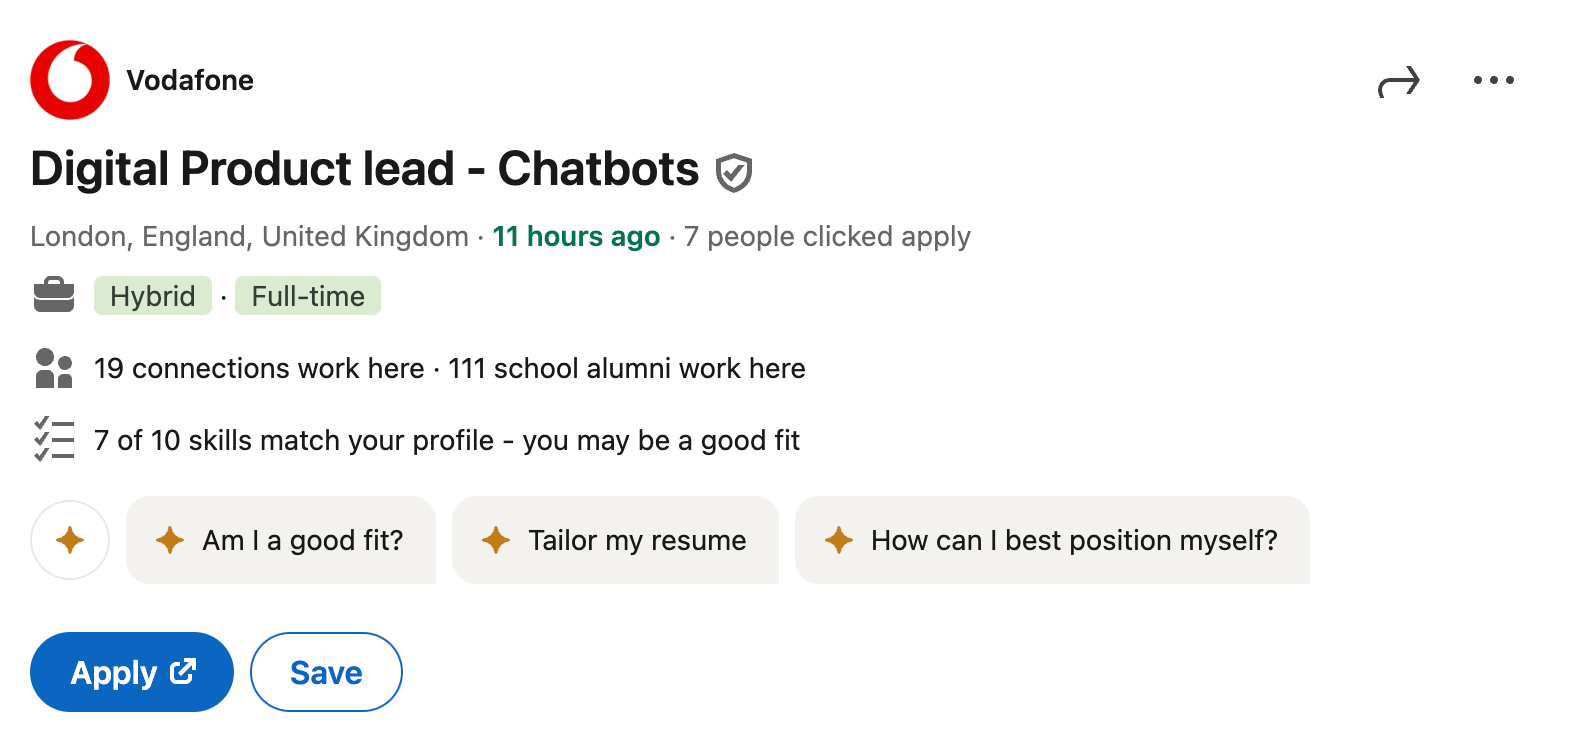Select the How can I best position myself prompt
This screenshot has height=752, width=1580.
click(1053, 540)
